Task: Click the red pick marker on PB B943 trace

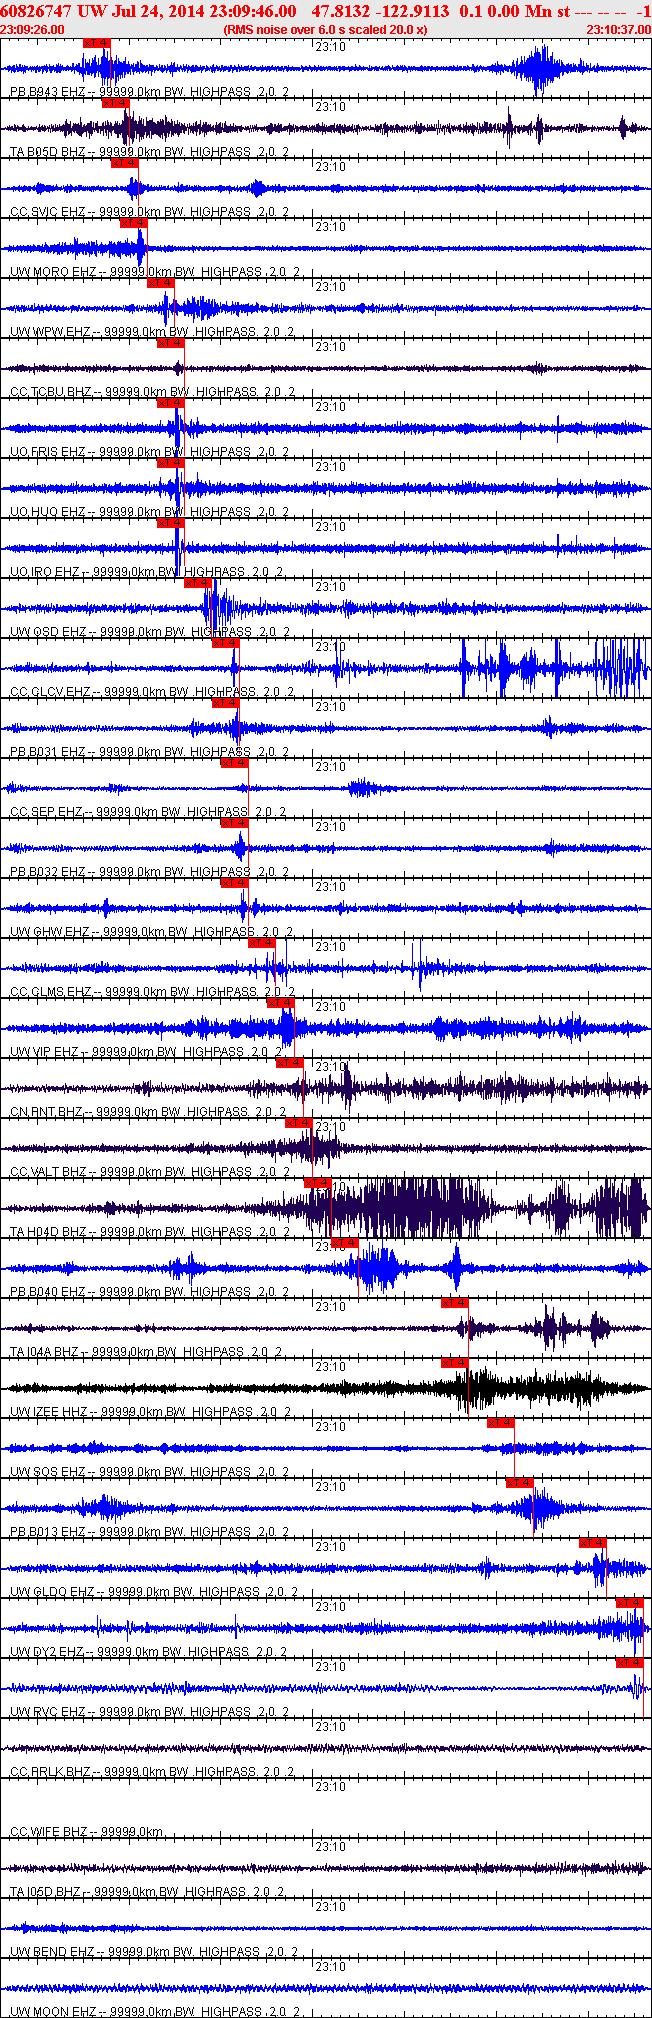Action: click(97, 43)
